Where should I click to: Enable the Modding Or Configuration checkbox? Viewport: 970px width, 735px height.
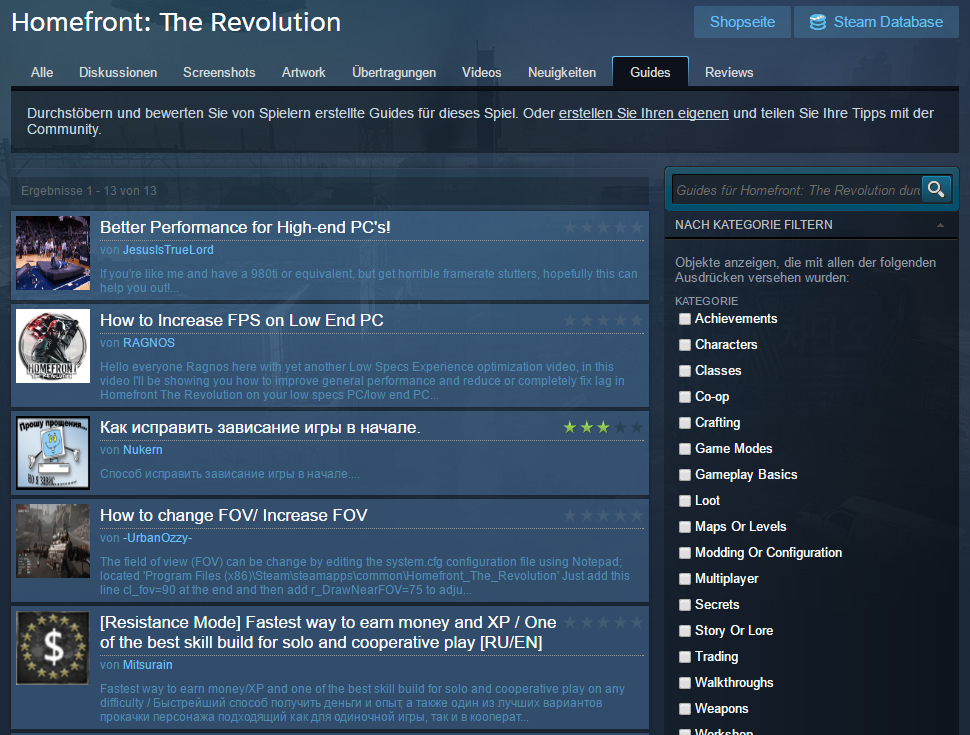click(685, 553)
